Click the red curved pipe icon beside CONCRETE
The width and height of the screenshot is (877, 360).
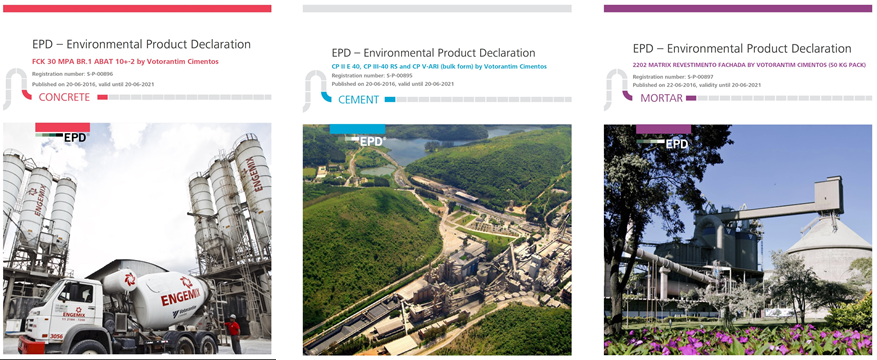click(x=26, y=94)
